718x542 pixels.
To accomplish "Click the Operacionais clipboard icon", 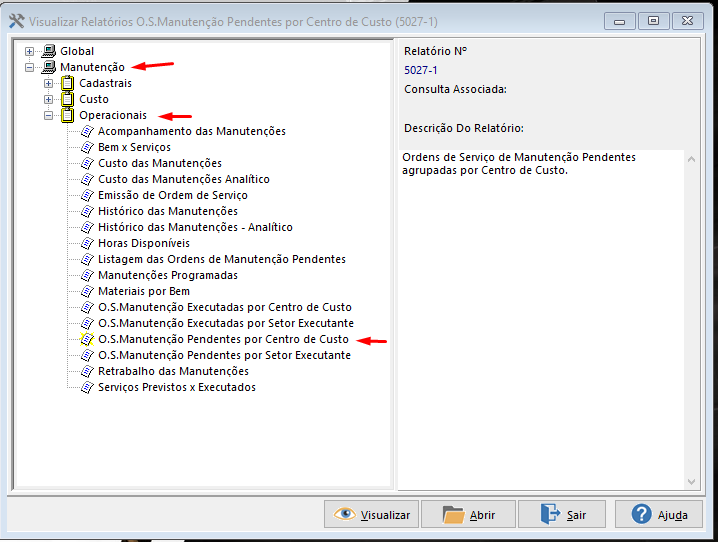I will pyautogui.click(x=67, y=115).
